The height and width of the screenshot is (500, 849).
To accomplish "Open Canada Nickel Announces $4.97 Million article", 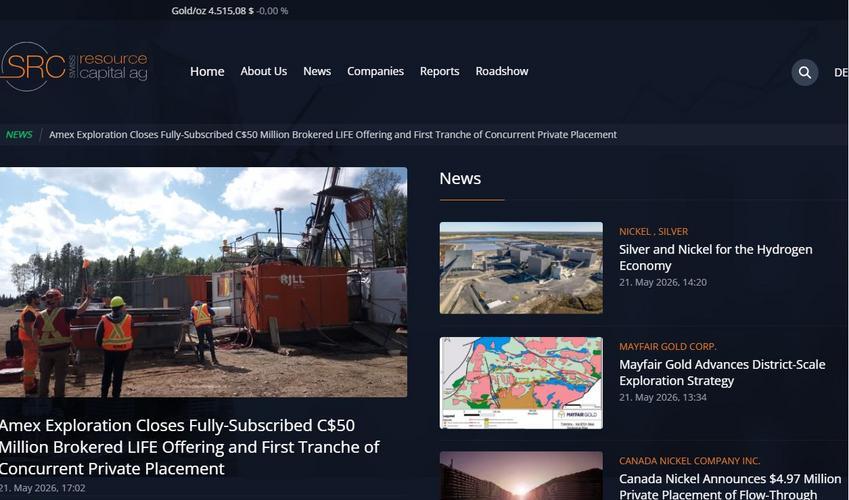I will pyautogui.click(x=730, y=486).
